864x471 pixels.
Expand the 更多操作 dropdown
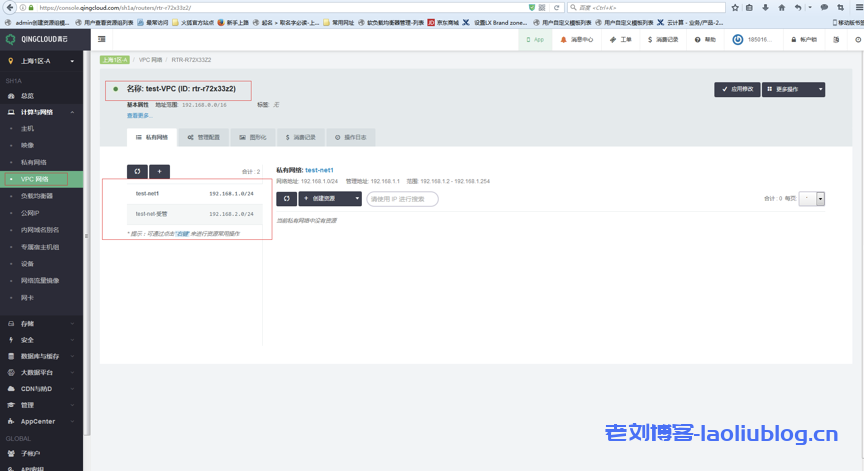[798, 89]
